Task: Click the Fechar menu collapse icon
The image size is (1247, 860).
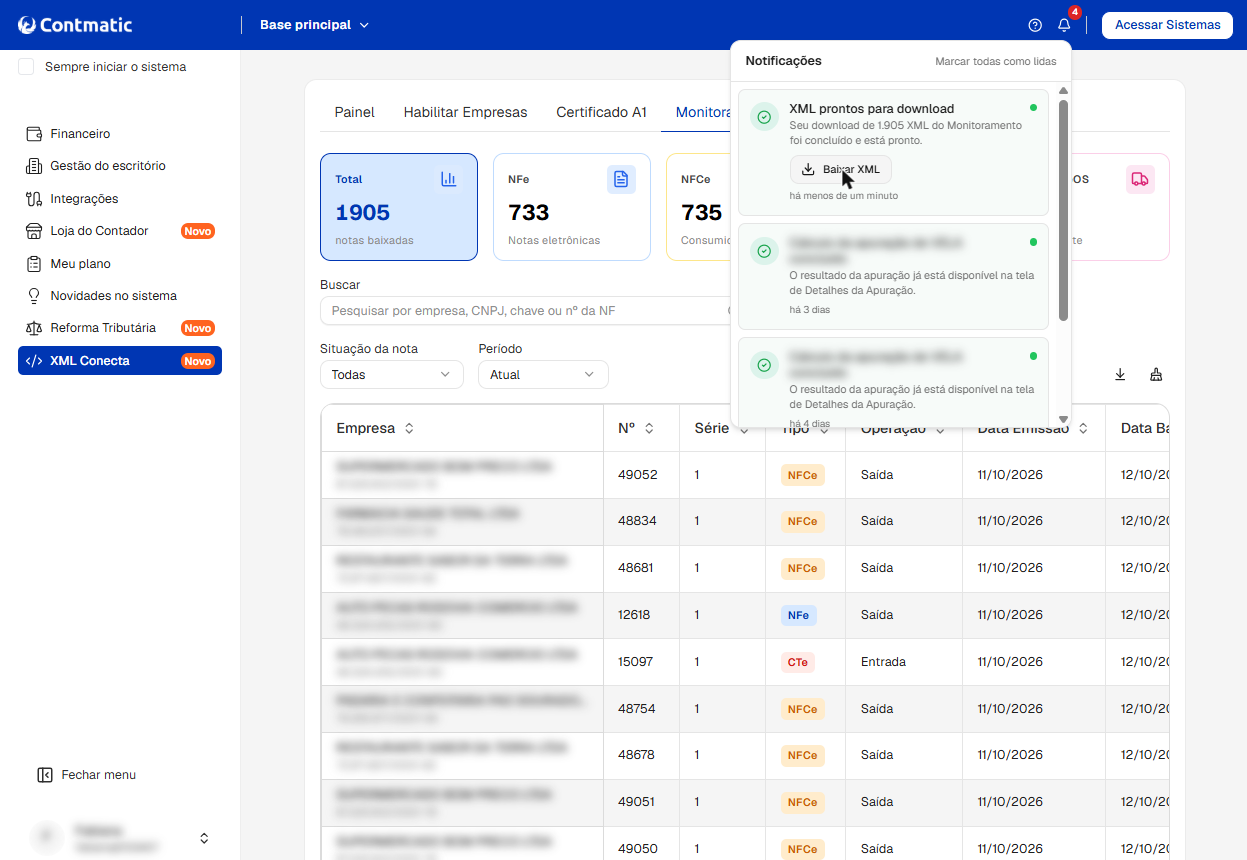Action: [44, 775]
